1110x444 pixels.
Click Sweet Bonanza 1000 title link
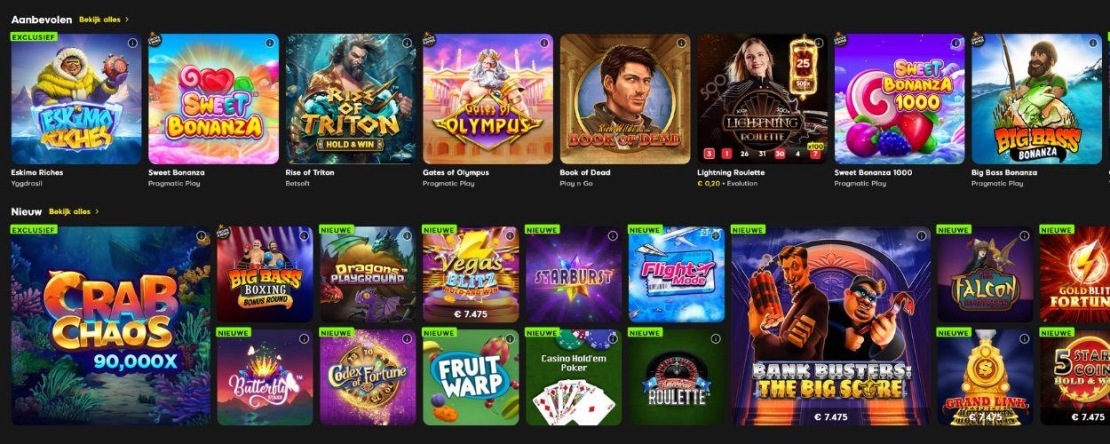873,173
